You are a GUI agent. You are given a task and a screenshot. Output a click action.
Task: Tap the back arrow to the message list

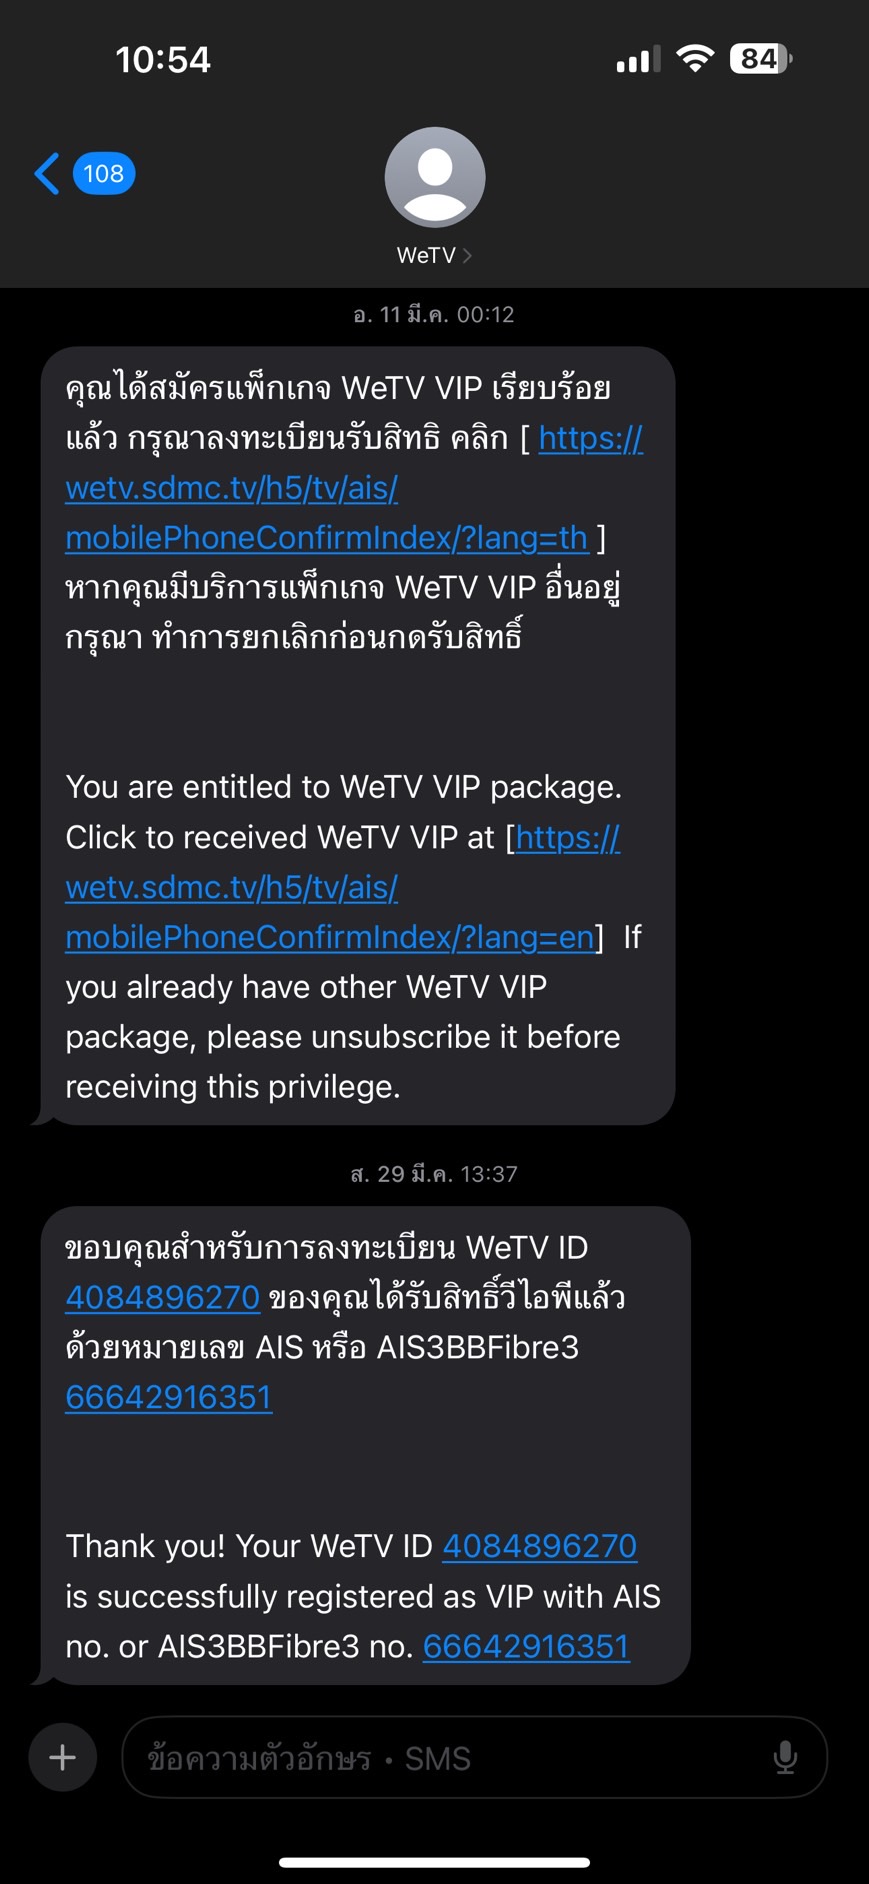tap(47, 174)
